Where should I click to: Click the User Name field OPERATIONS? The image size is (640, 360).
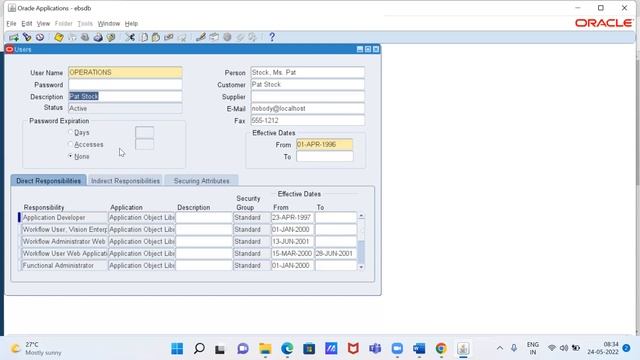point(125,72)
